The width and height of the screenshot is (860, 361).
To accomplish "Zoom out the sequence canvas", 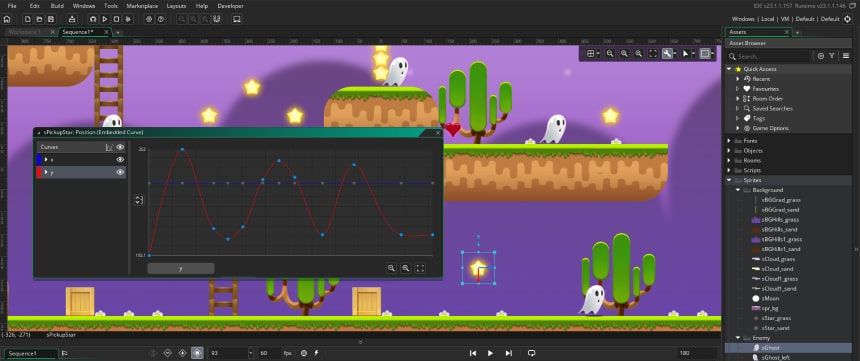I will [610, 53].
